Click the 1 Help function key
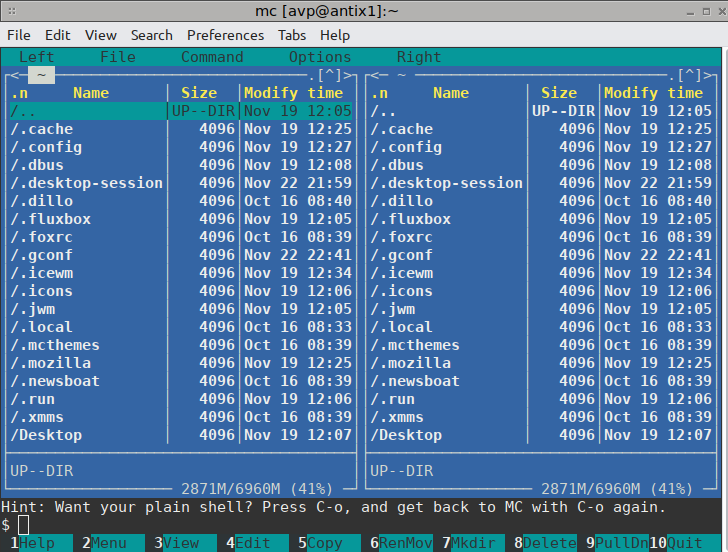 click(x=41, y=543)
